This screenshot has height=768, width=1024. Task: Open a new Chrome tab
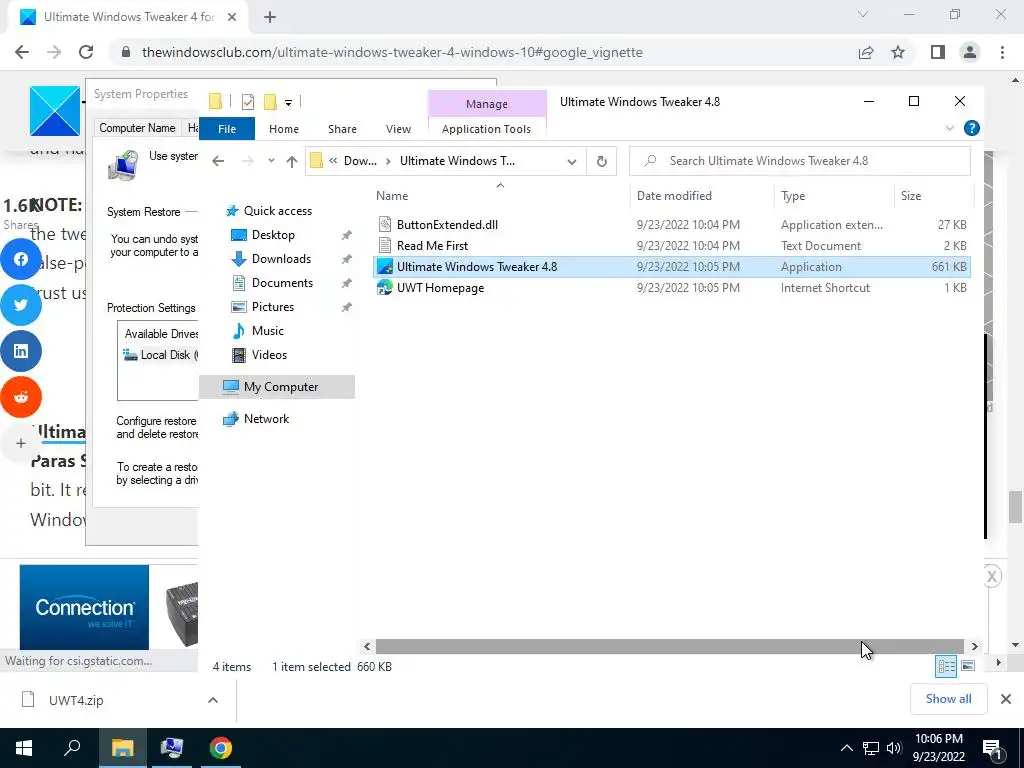(x=270, y=17)
